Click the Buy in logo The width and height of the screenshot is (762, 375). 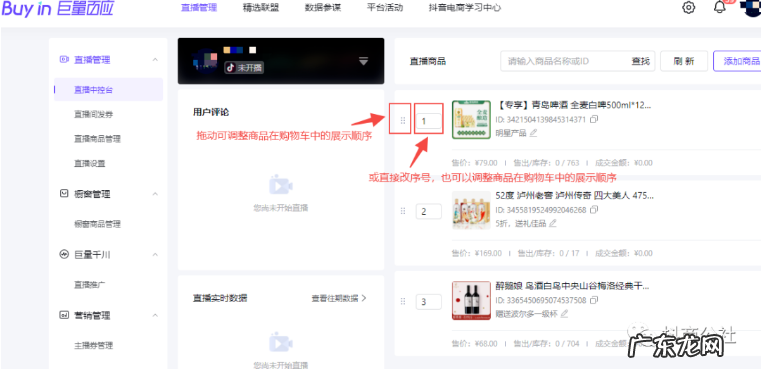tap(57, 8)
